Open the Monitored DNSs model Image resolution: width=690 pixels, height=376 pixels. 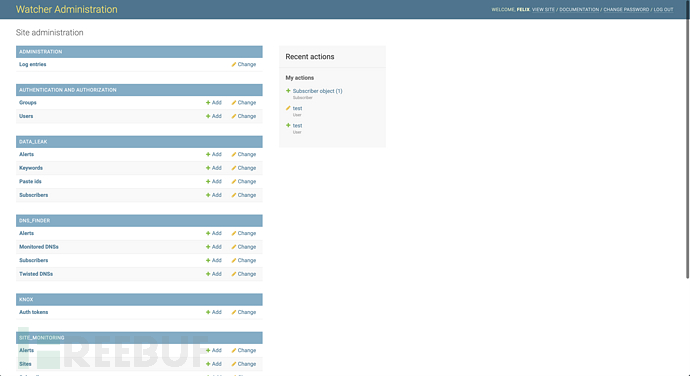point(39,247)
